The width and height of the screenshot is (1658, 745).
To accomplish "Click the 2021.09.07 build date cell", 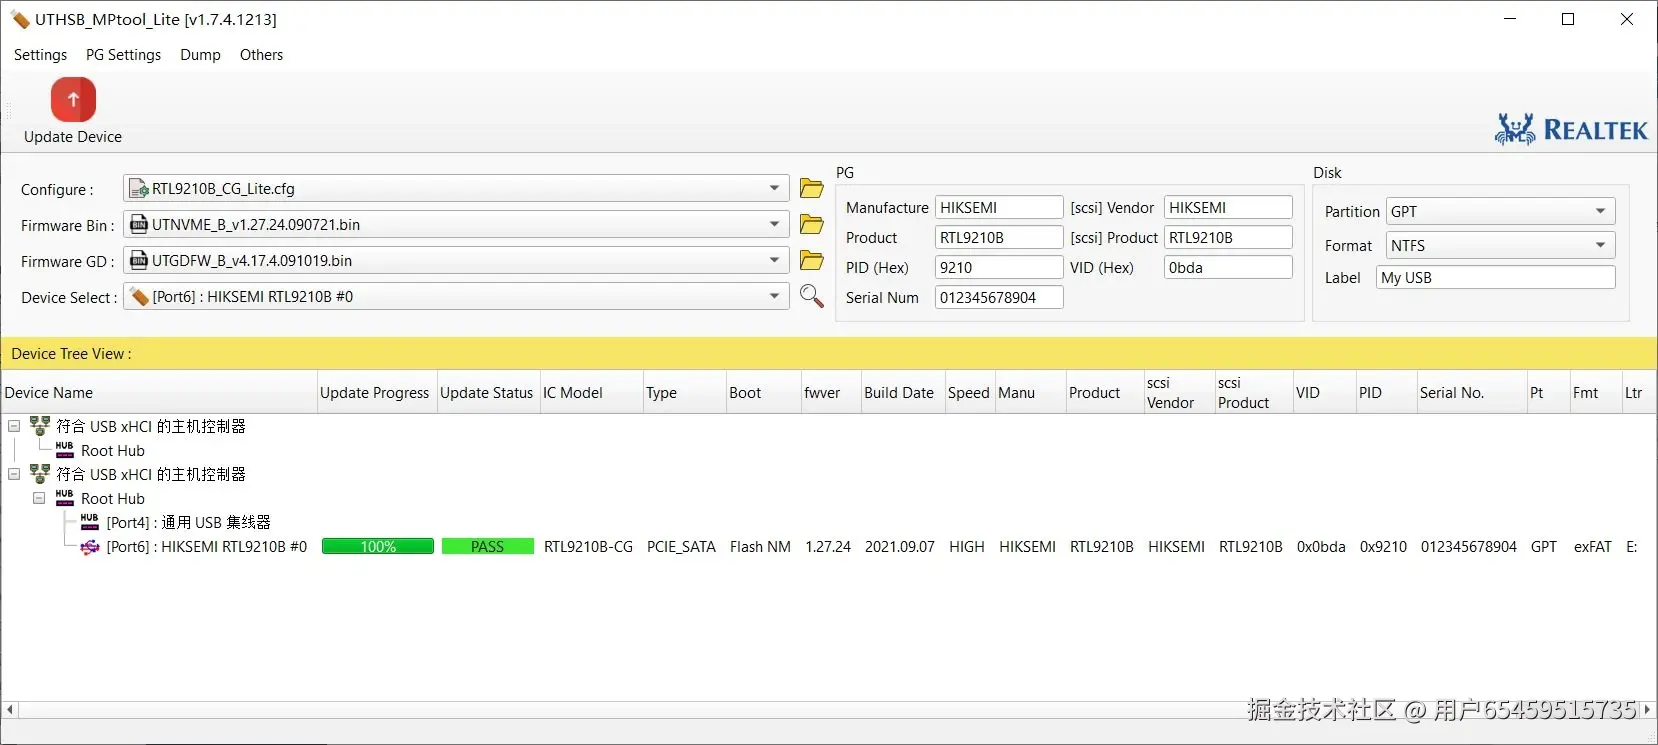I will [900, 547].
